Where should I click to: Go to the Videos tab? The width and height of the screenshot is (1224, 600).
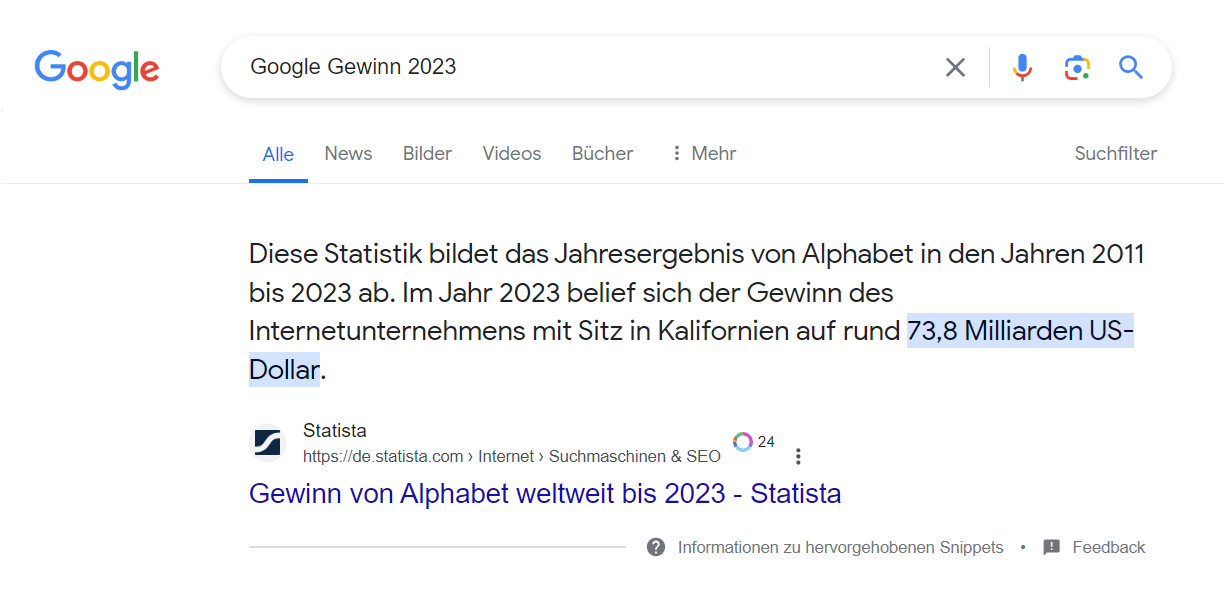512,153
